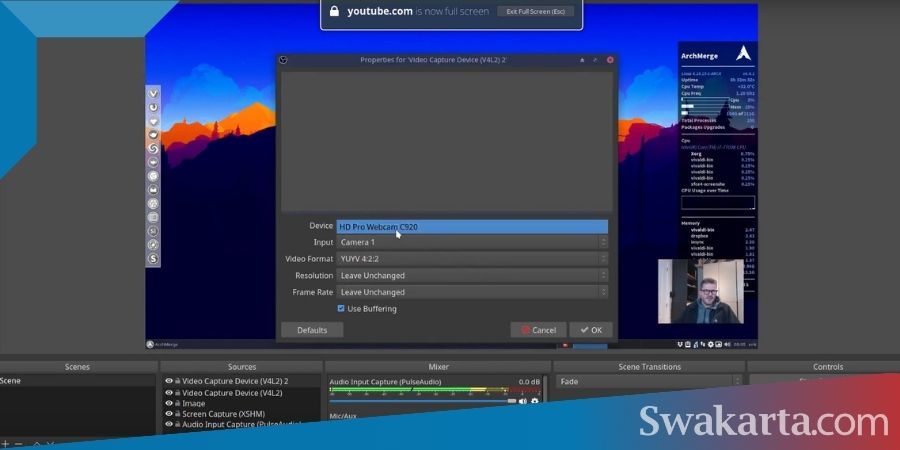Click the red recording icon in the taskbar

point(565,345)
